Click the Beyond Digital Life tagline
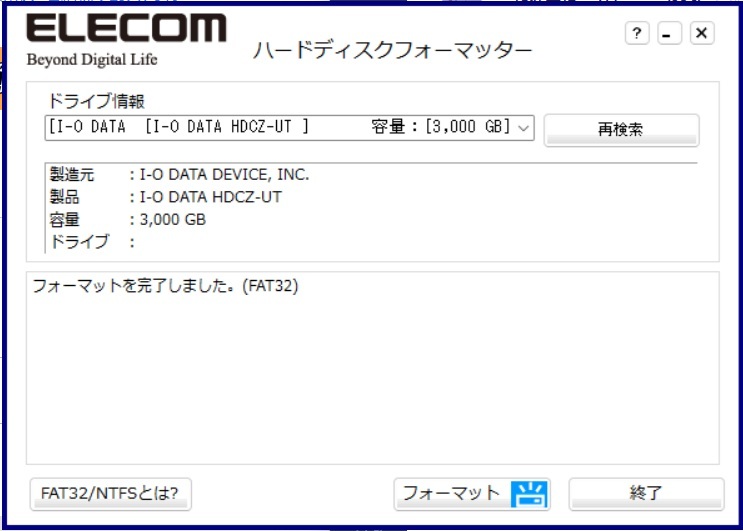 tap(92, 60)
